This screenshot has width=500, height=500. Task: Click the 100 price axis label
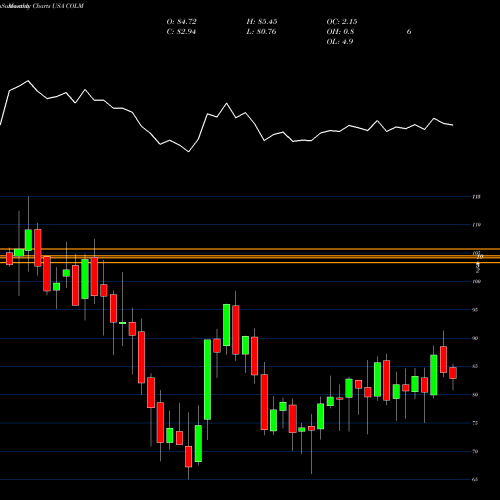point(476,282)
